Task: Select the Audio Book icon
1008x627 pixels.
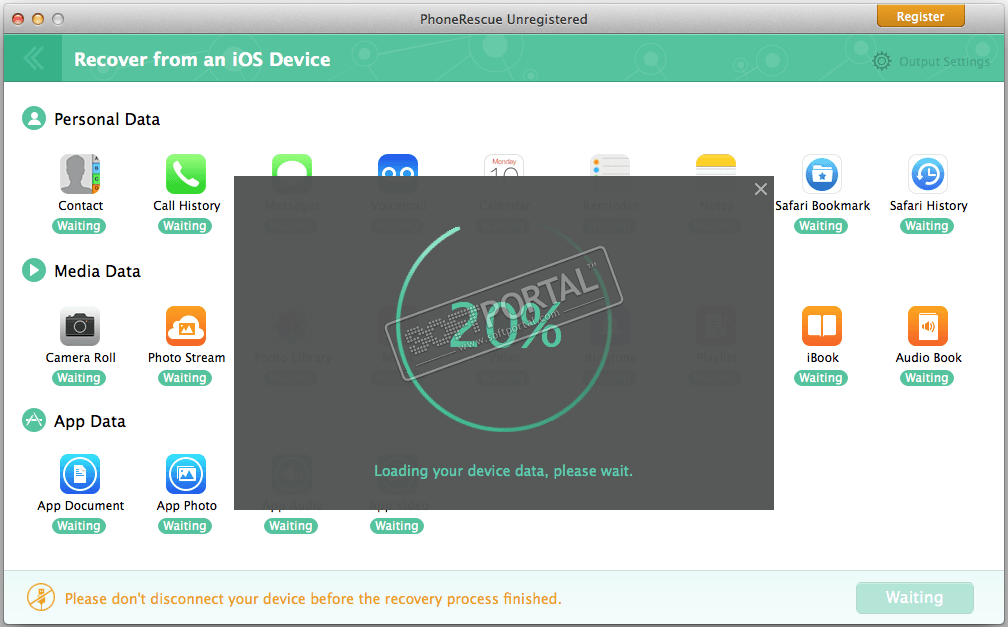Action: click(x=928, y=326)
